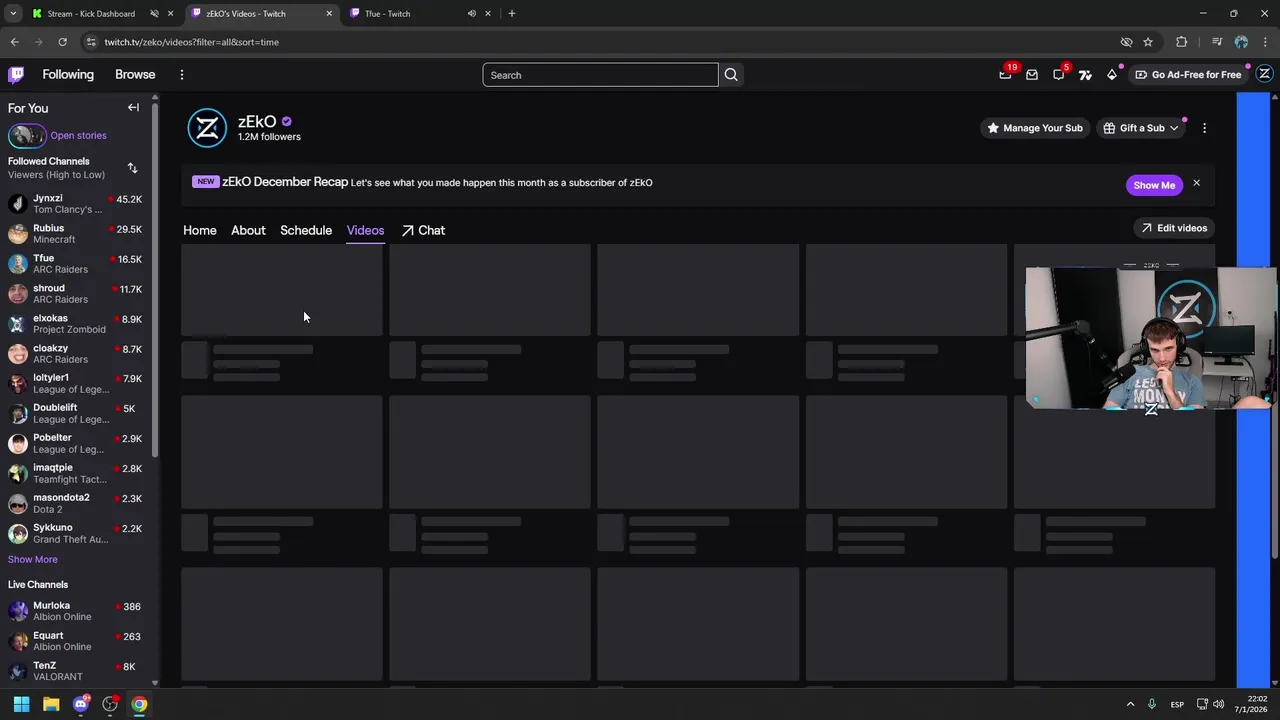Open Prime loot inbox with 19 badge
The image size is (1280, 720).
(1005, 74)
